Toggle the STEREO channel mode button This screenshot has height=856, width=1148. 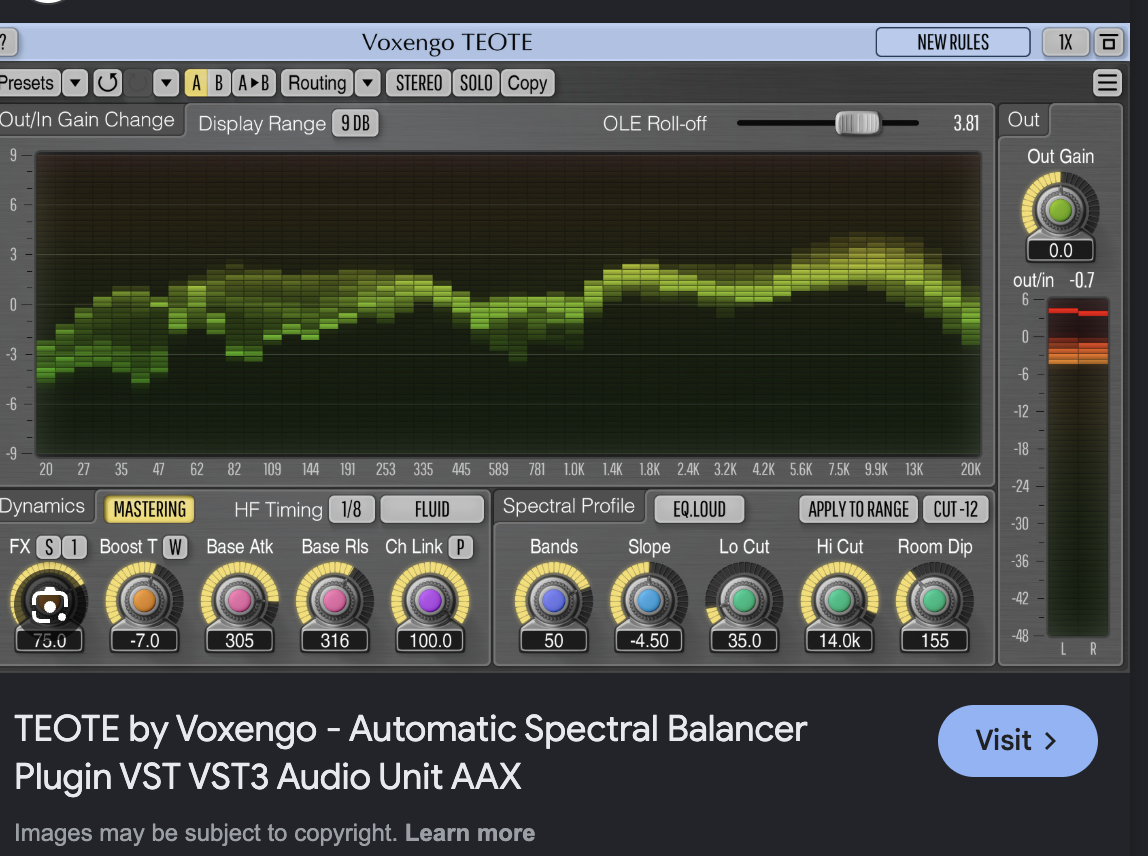[x=419, y=83]
